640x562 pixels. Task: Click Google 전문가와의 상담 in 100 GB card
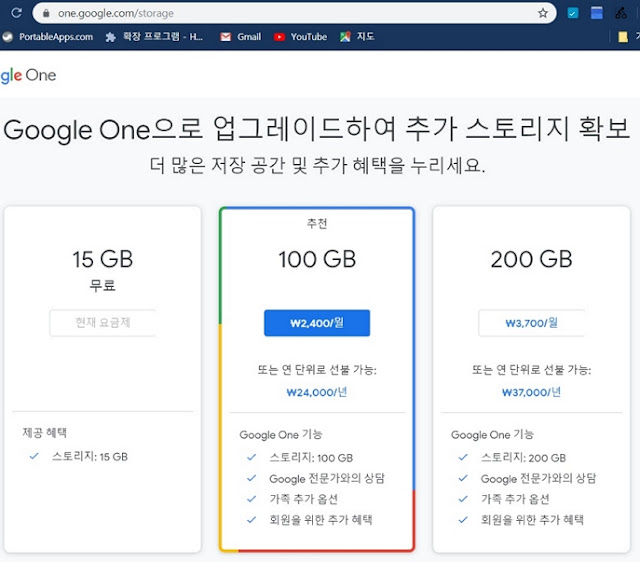[327, 478]
